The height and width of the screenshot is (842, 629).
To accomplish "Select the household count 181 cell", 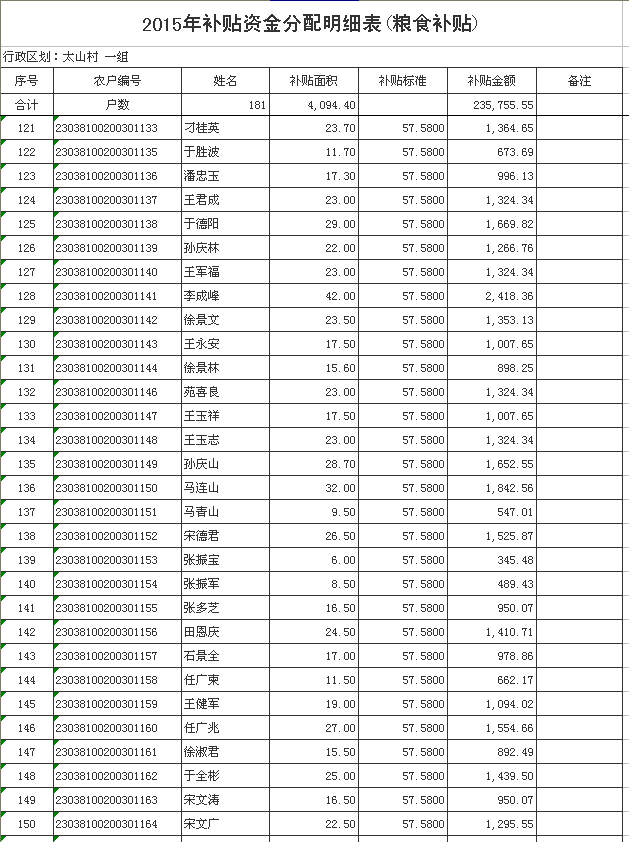I will pyautogui.click(x=226, y=105).
